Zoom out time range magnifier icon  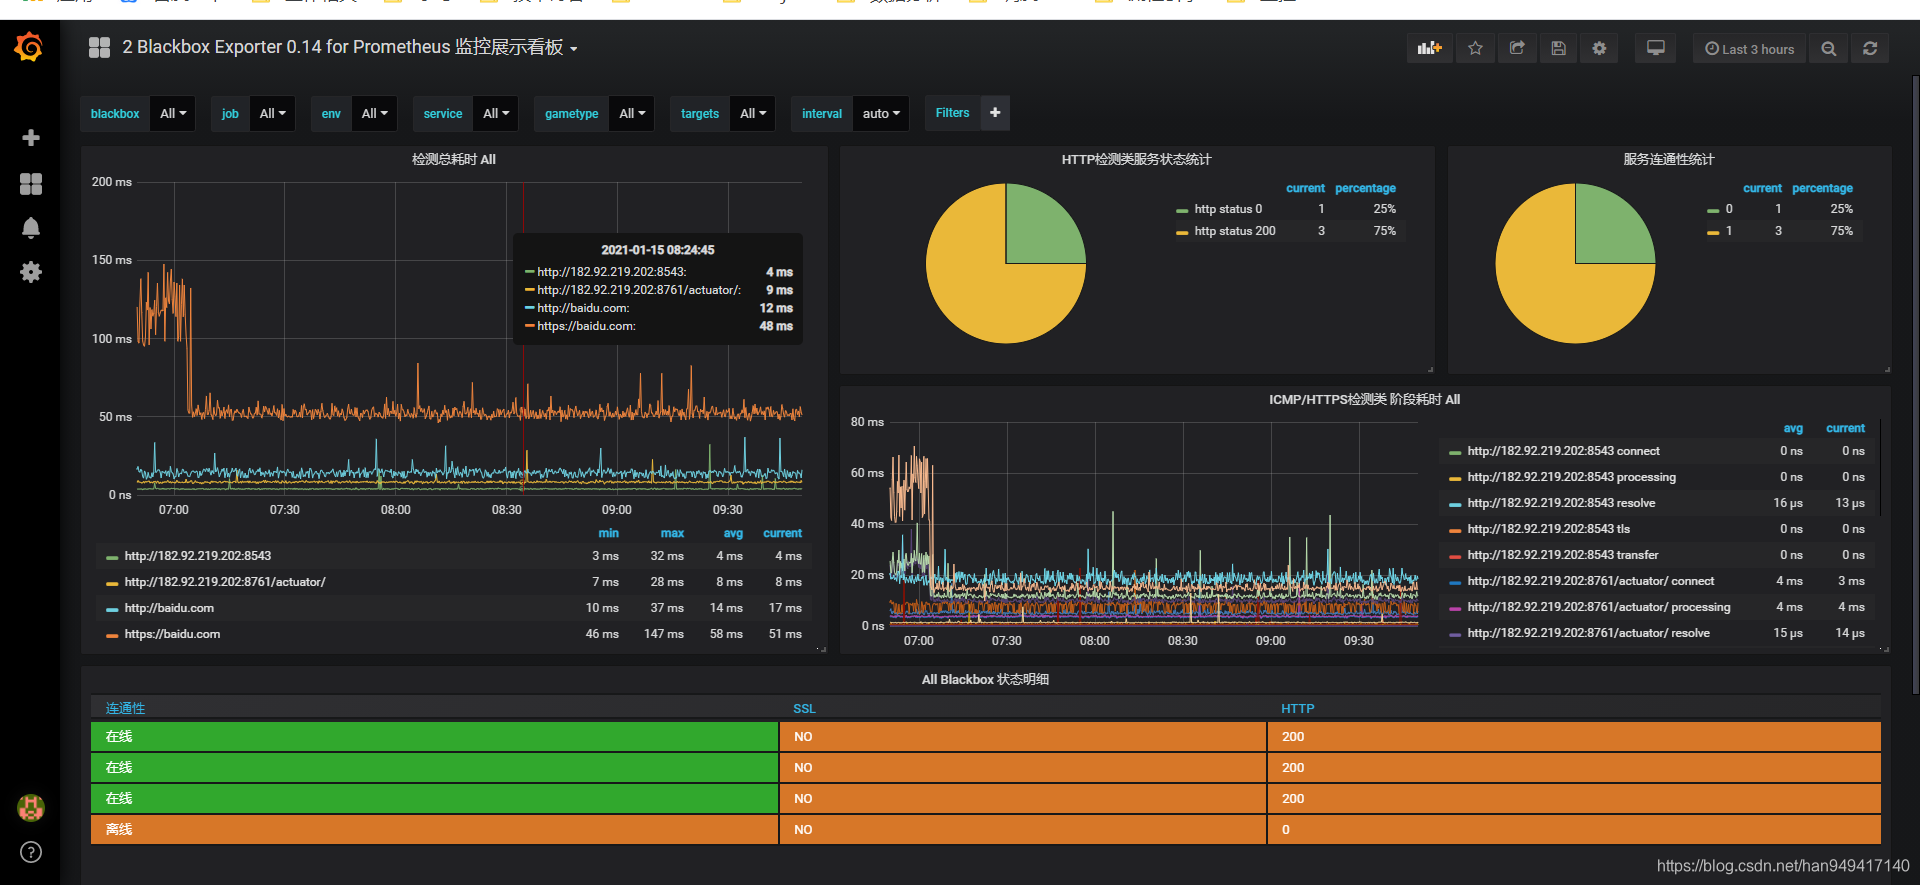pyautogui.click(x=1828, y=48)
